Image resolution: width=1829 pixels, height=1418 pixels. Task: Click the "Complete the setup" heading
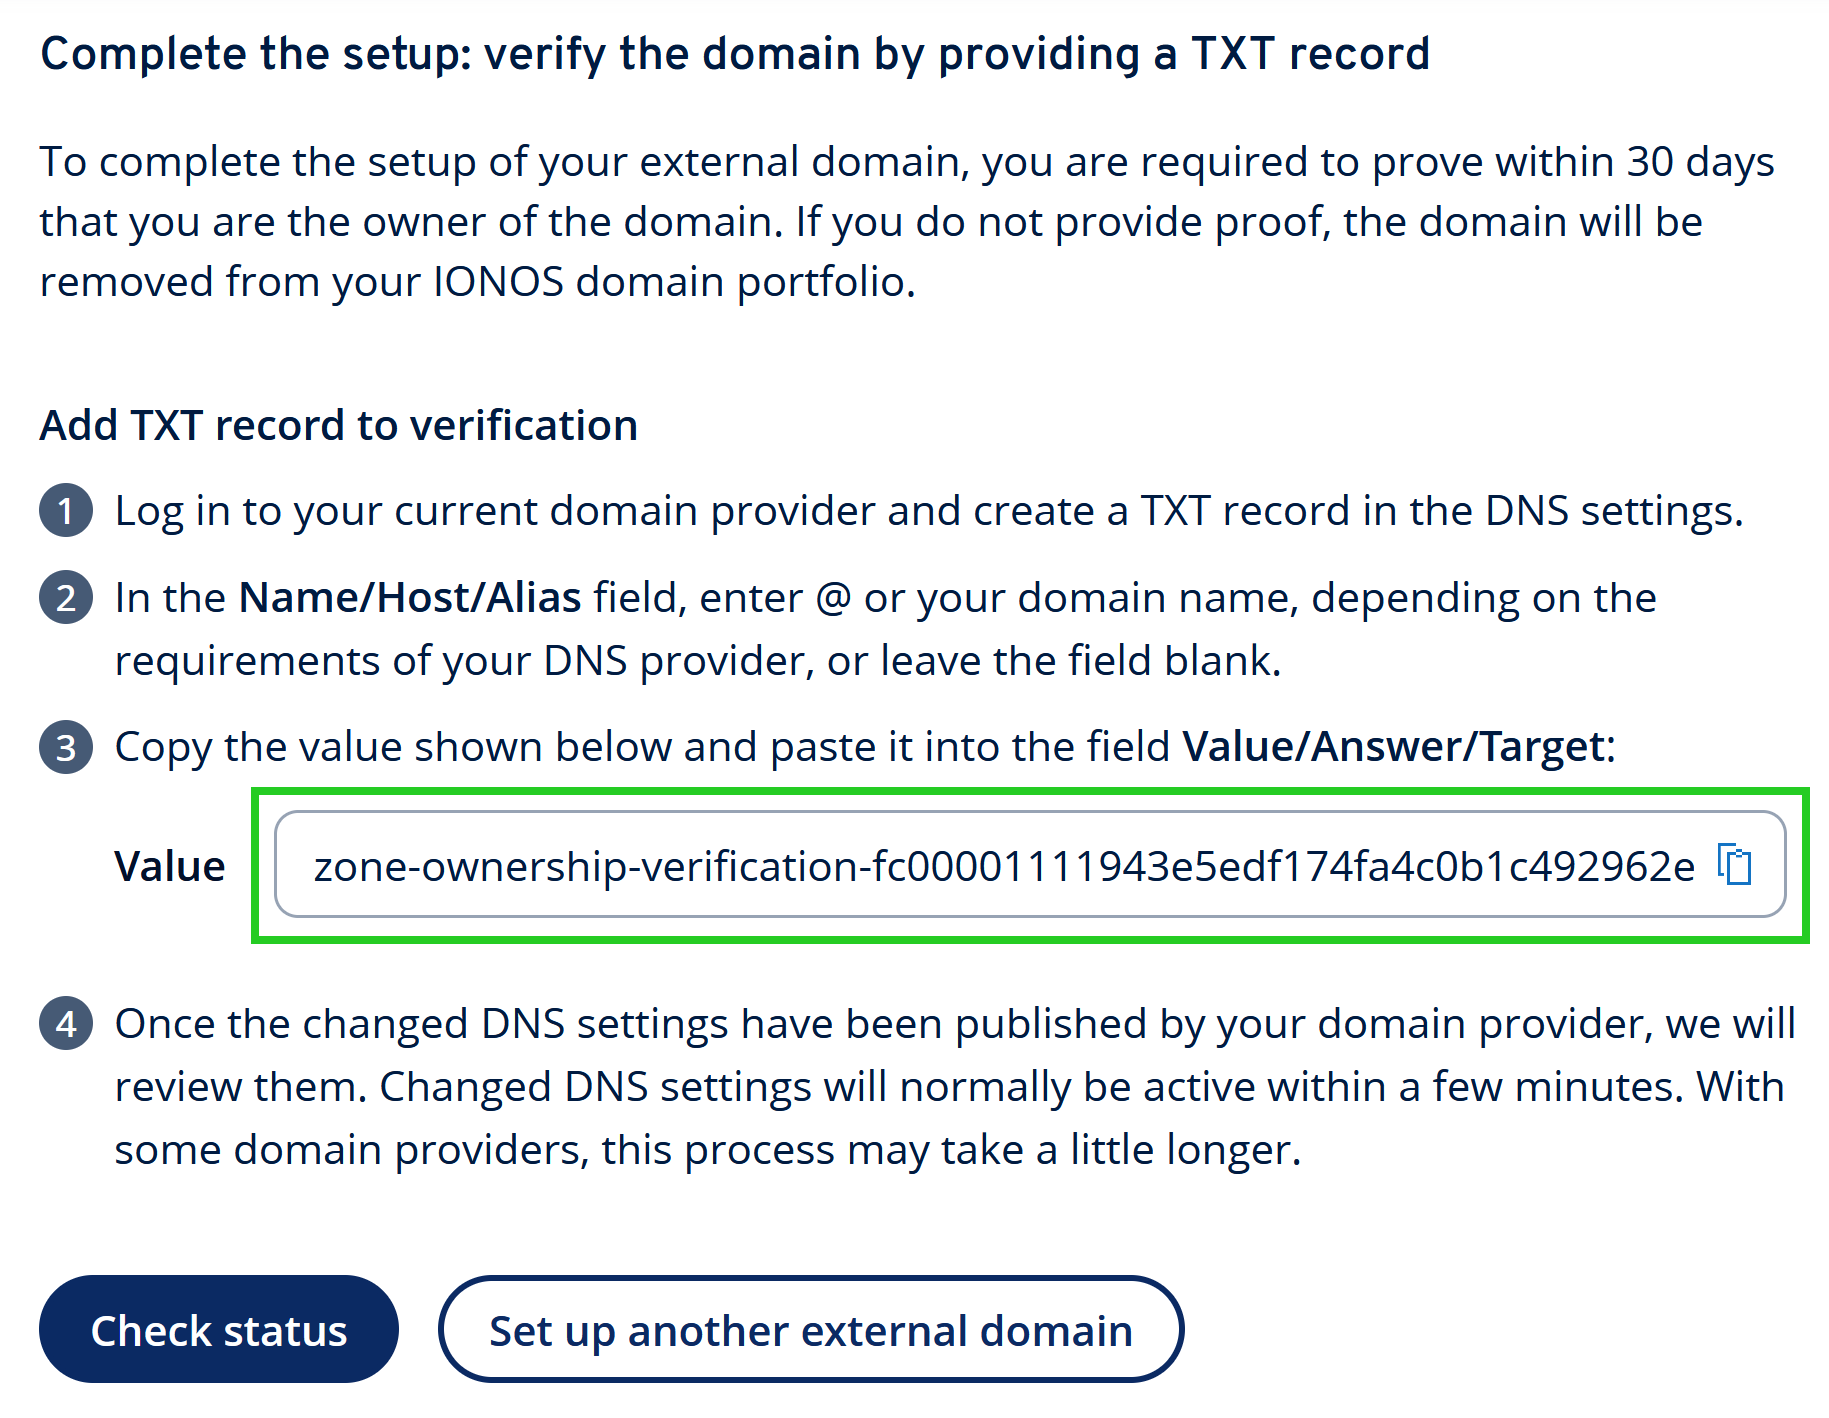coord(734,54)
